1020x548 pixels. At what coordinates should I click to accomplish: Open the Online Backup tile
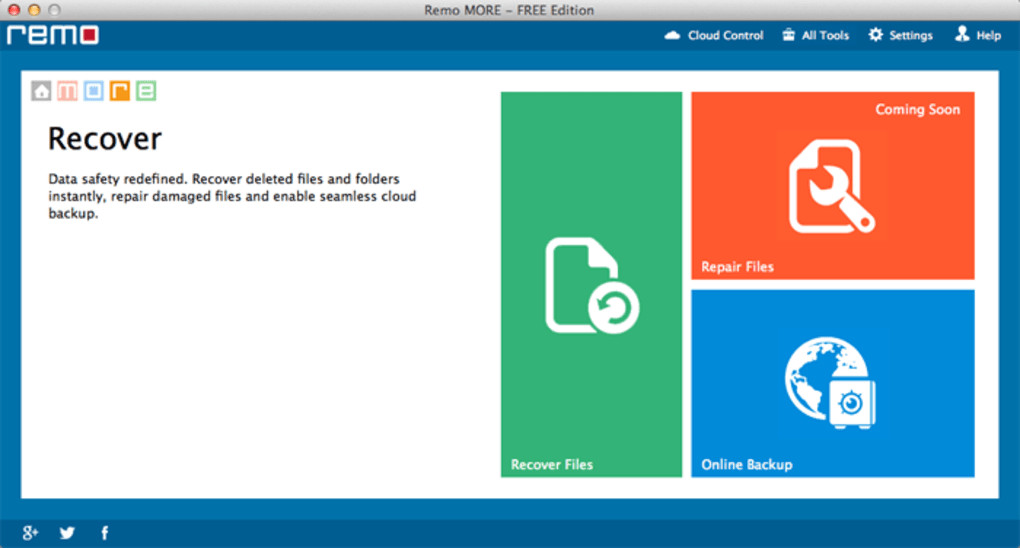click(x=833, y=383)
